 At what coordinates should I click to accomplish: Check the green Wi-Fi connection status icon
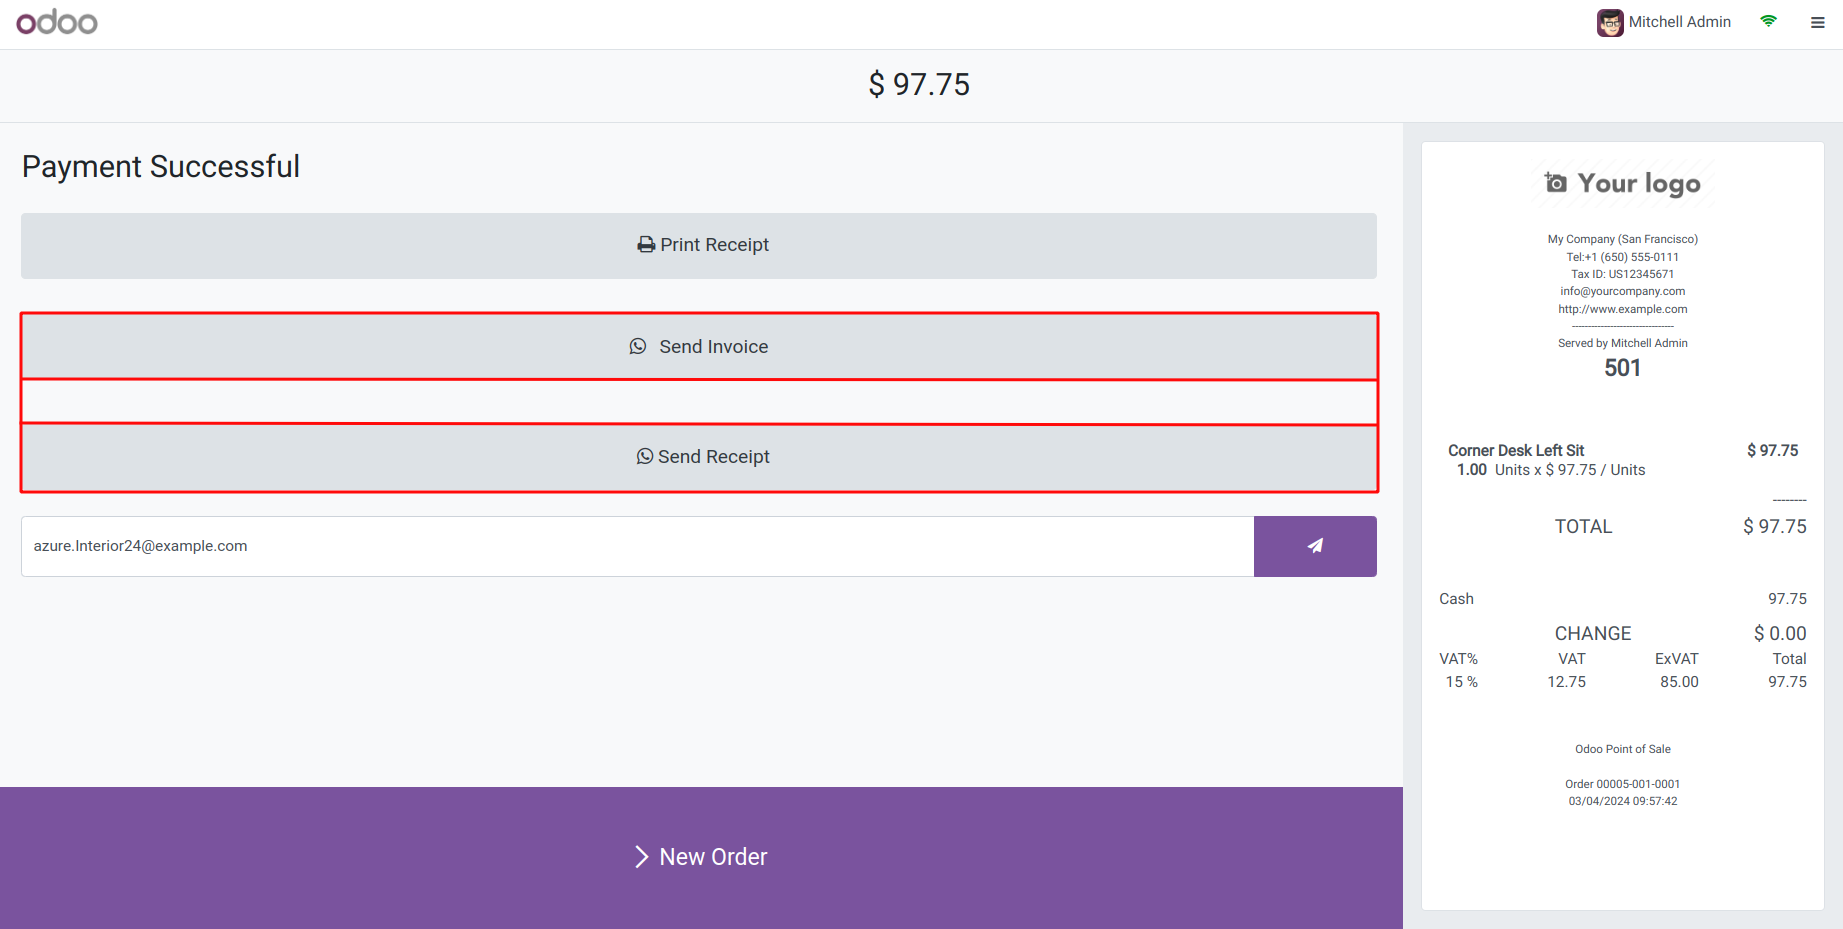1768,21
